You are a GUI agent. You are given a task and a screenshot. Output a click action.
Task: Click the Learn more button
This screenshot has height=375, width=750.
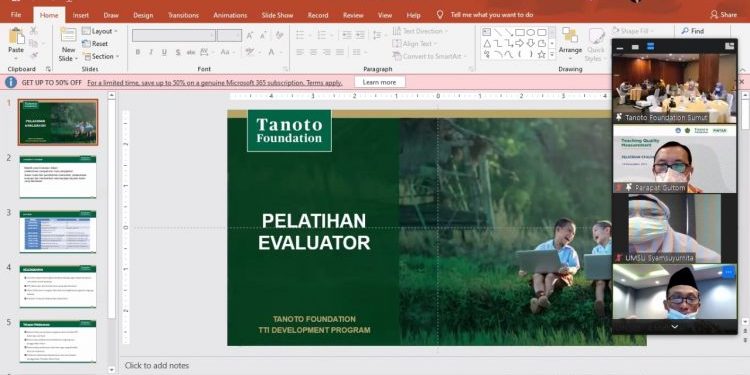click(380, 82)
